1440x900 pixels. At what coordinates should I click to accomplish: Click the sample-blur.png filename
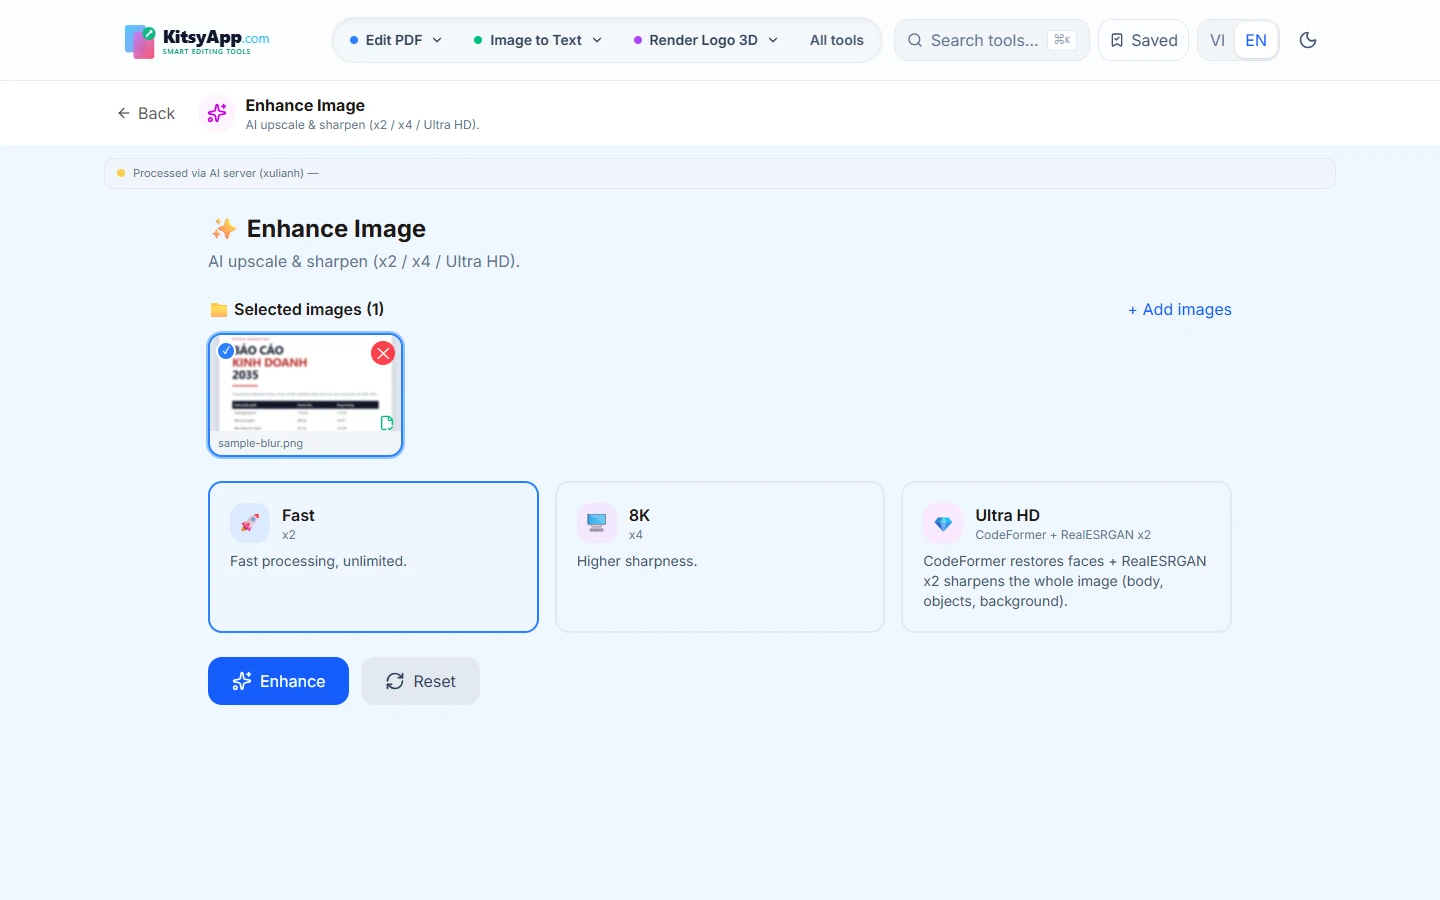click(260, 443)
